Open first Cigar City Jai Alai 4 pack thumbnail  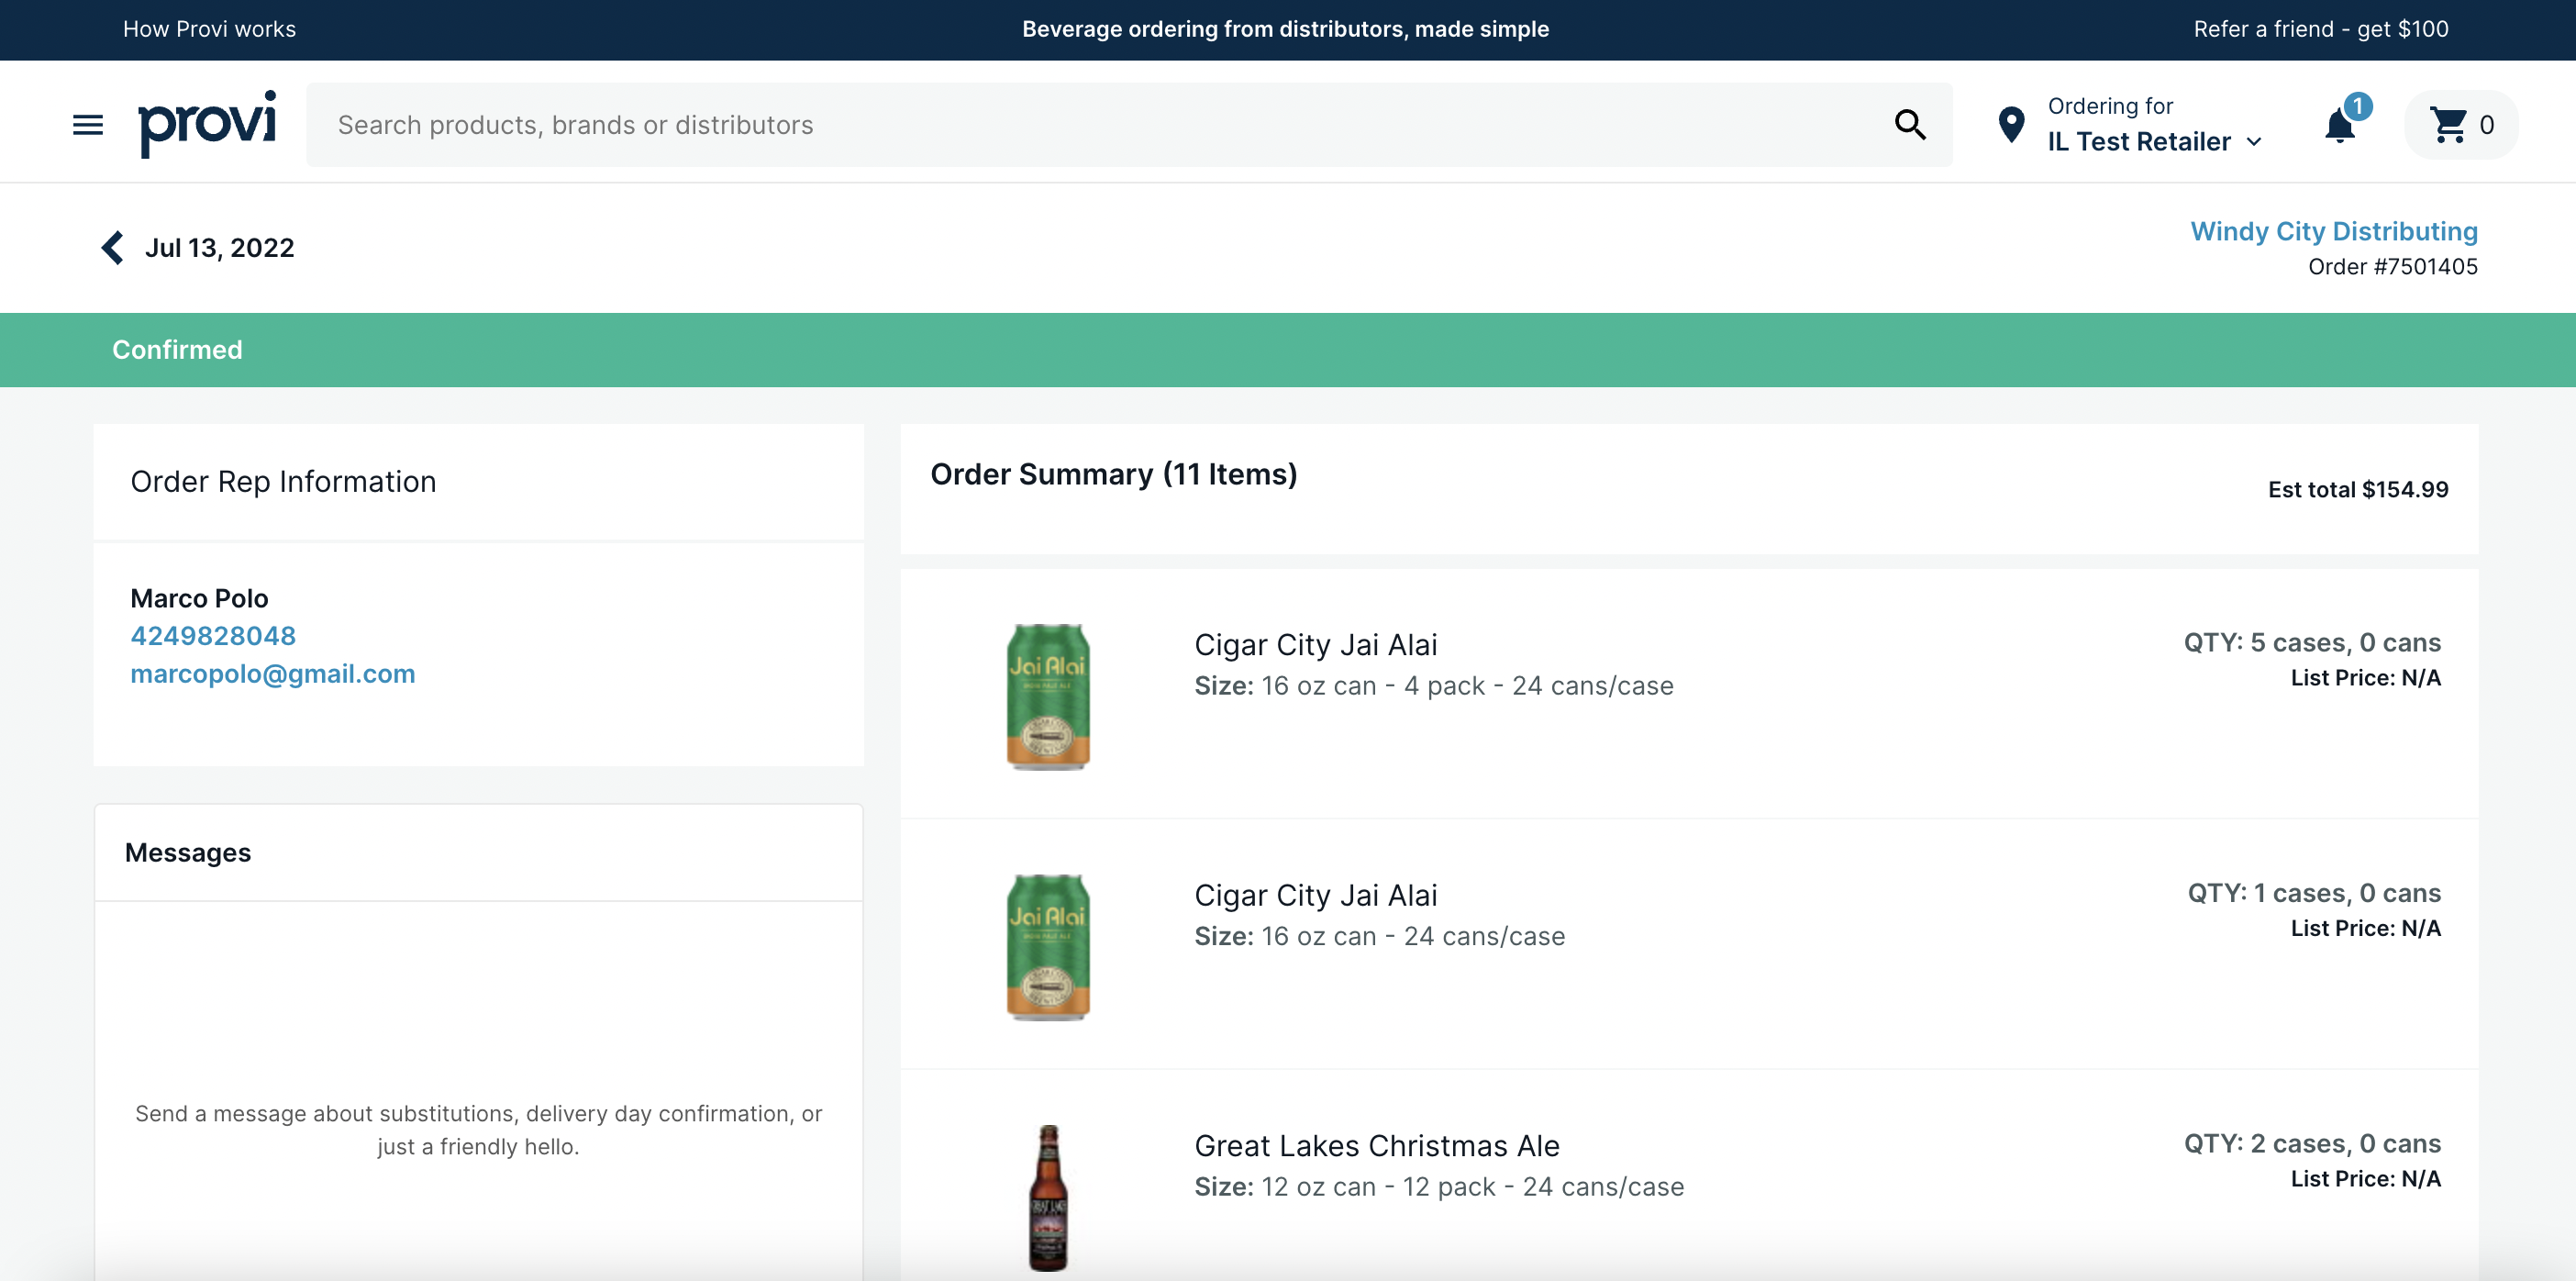click(1048, 697)
